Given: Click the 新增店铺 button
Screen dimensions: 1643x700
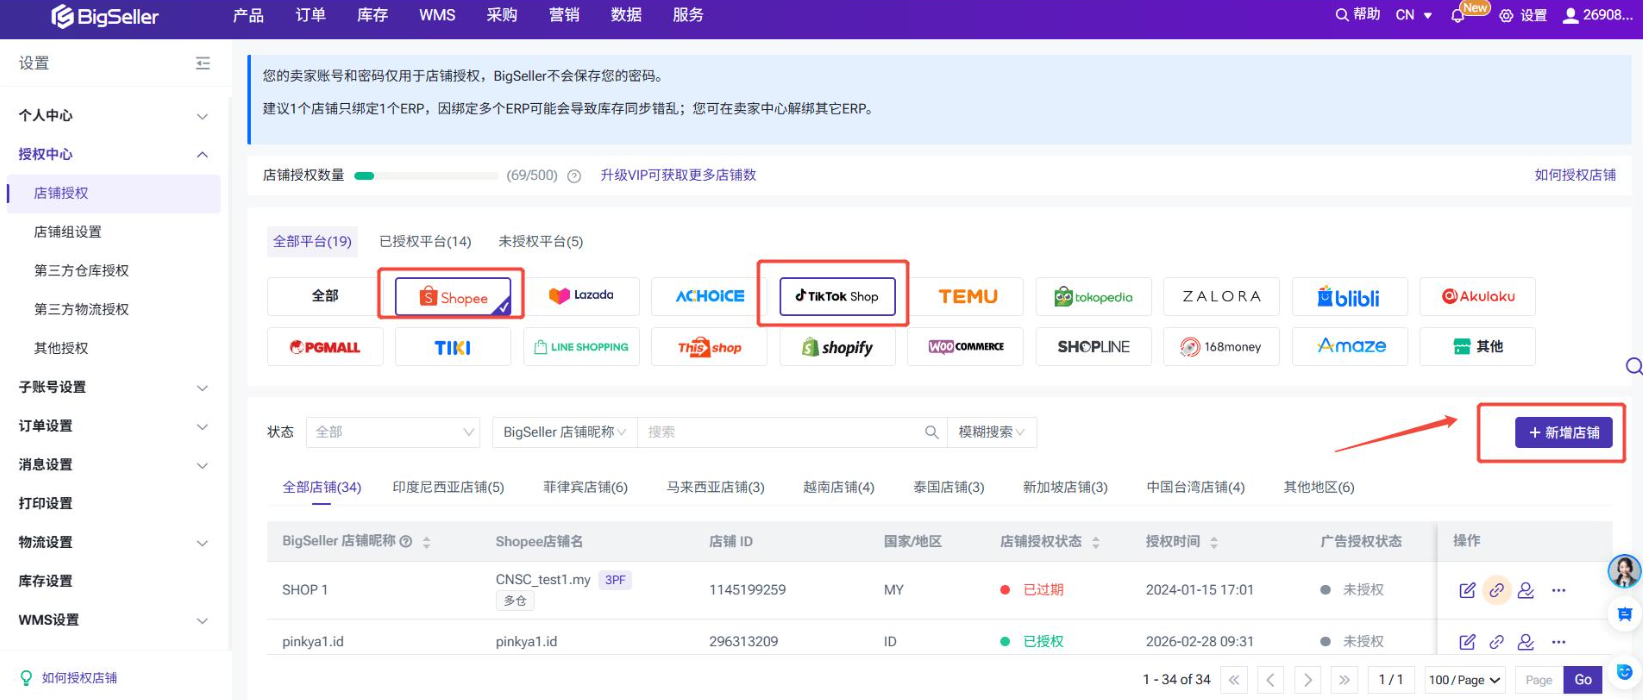Looking at the screenshot, I should pyautogui.click(x=1563, y=432).
